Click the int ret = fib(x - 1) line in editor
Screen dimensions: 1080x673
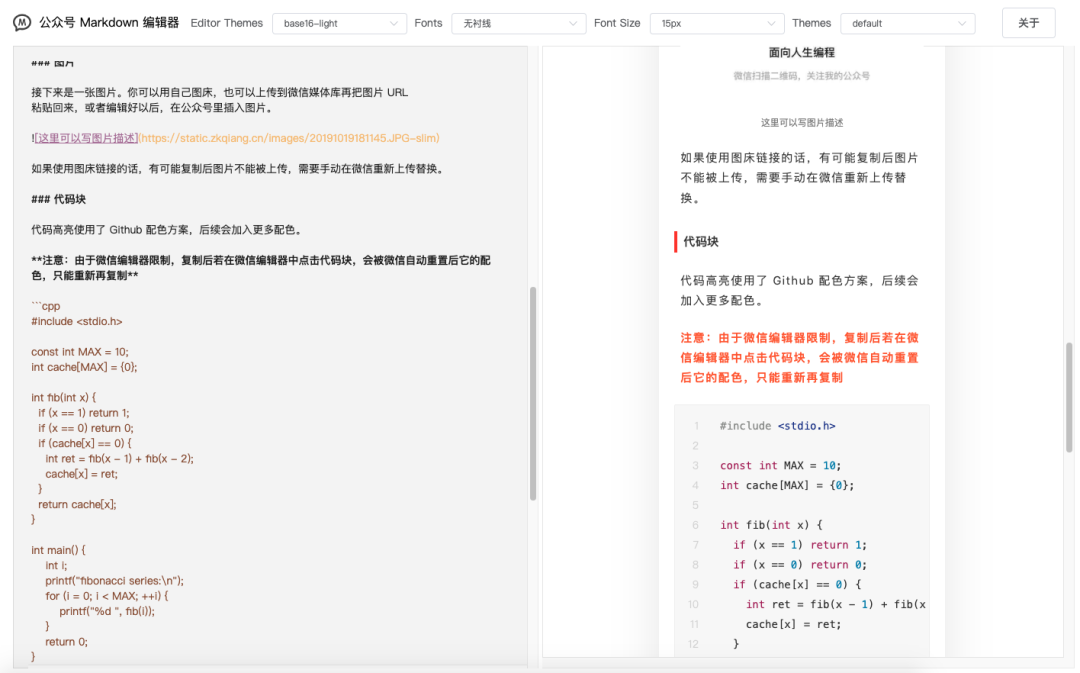point(119,458)
